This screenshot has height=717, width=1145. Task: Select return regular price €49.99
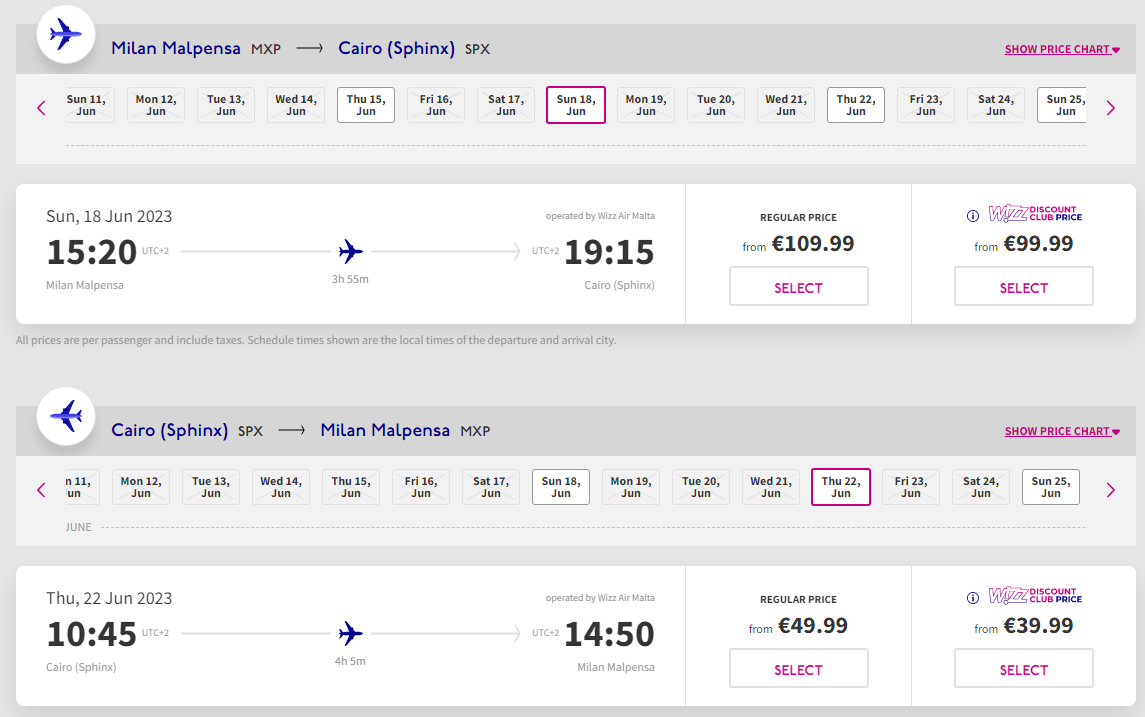point(799,668)
